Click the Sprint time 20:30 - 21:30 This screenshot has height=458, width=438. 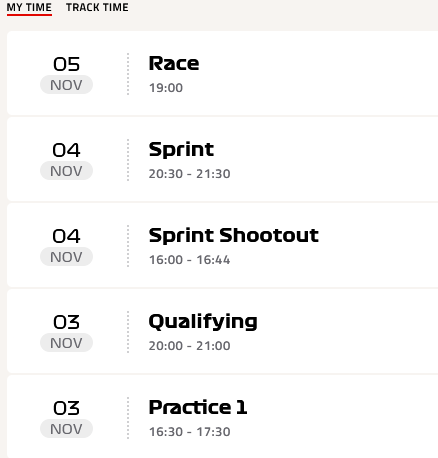coord(189,174)
